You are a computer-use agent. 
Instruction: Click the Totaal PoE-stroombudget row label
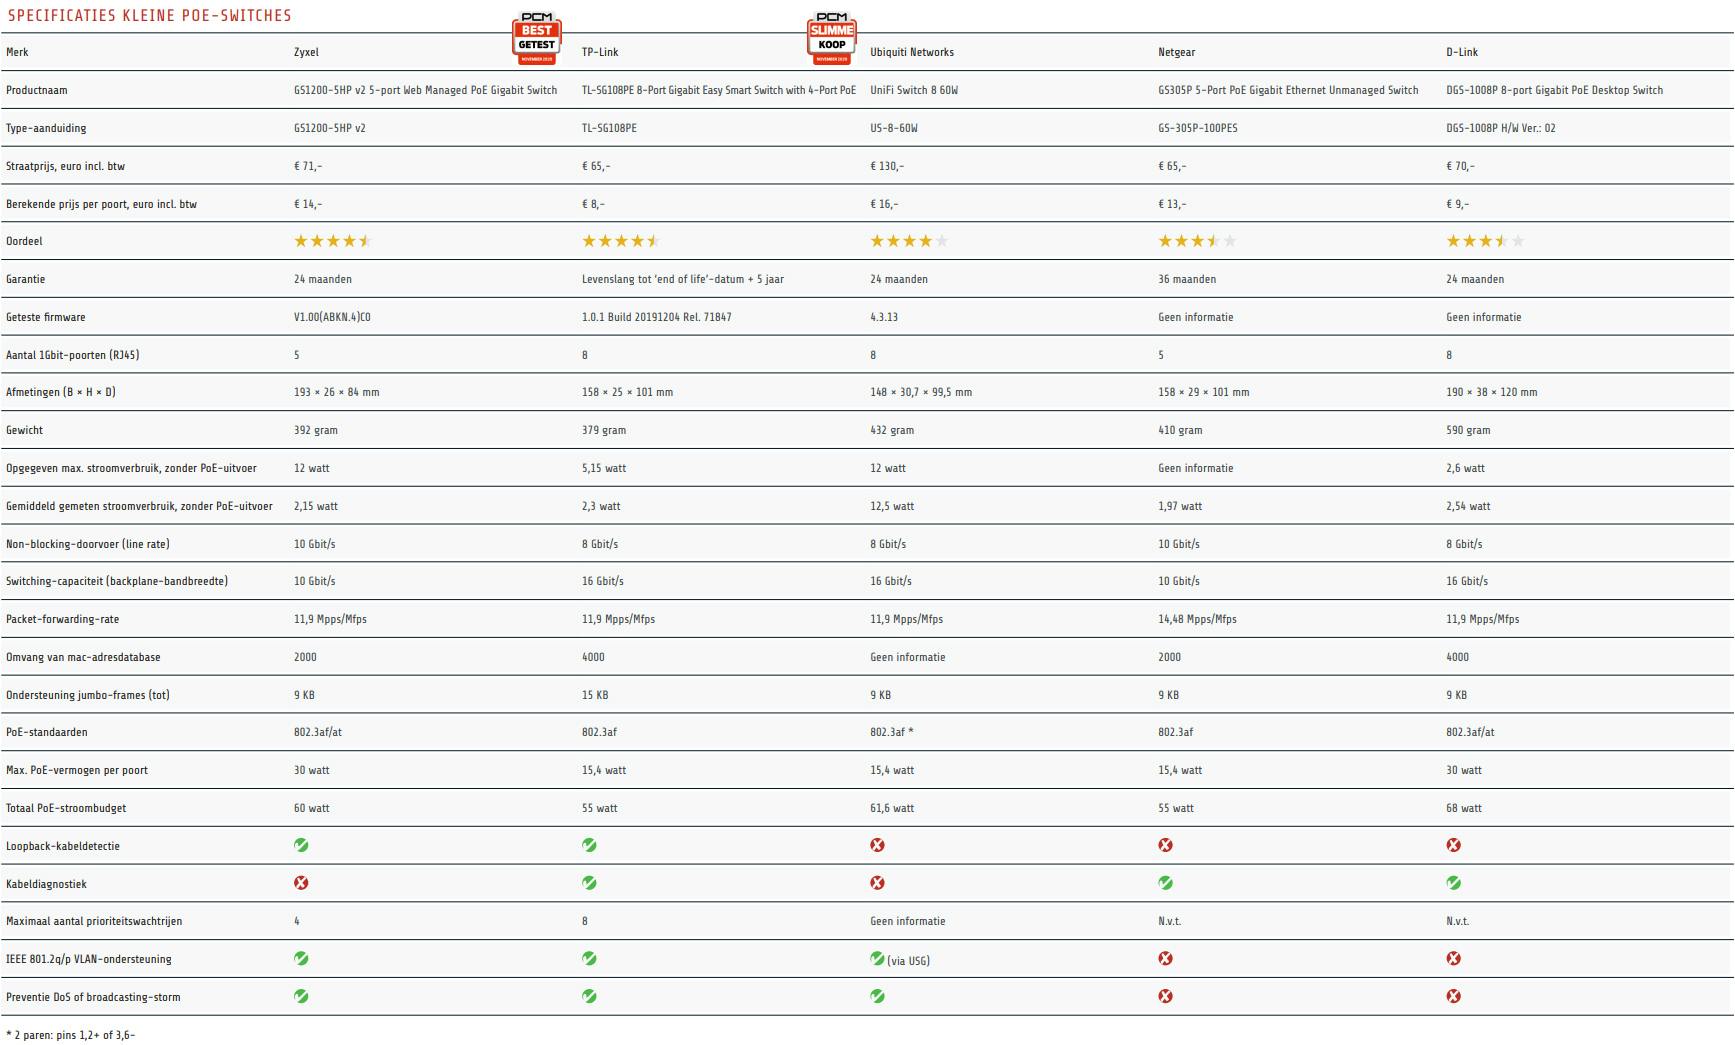66,808
